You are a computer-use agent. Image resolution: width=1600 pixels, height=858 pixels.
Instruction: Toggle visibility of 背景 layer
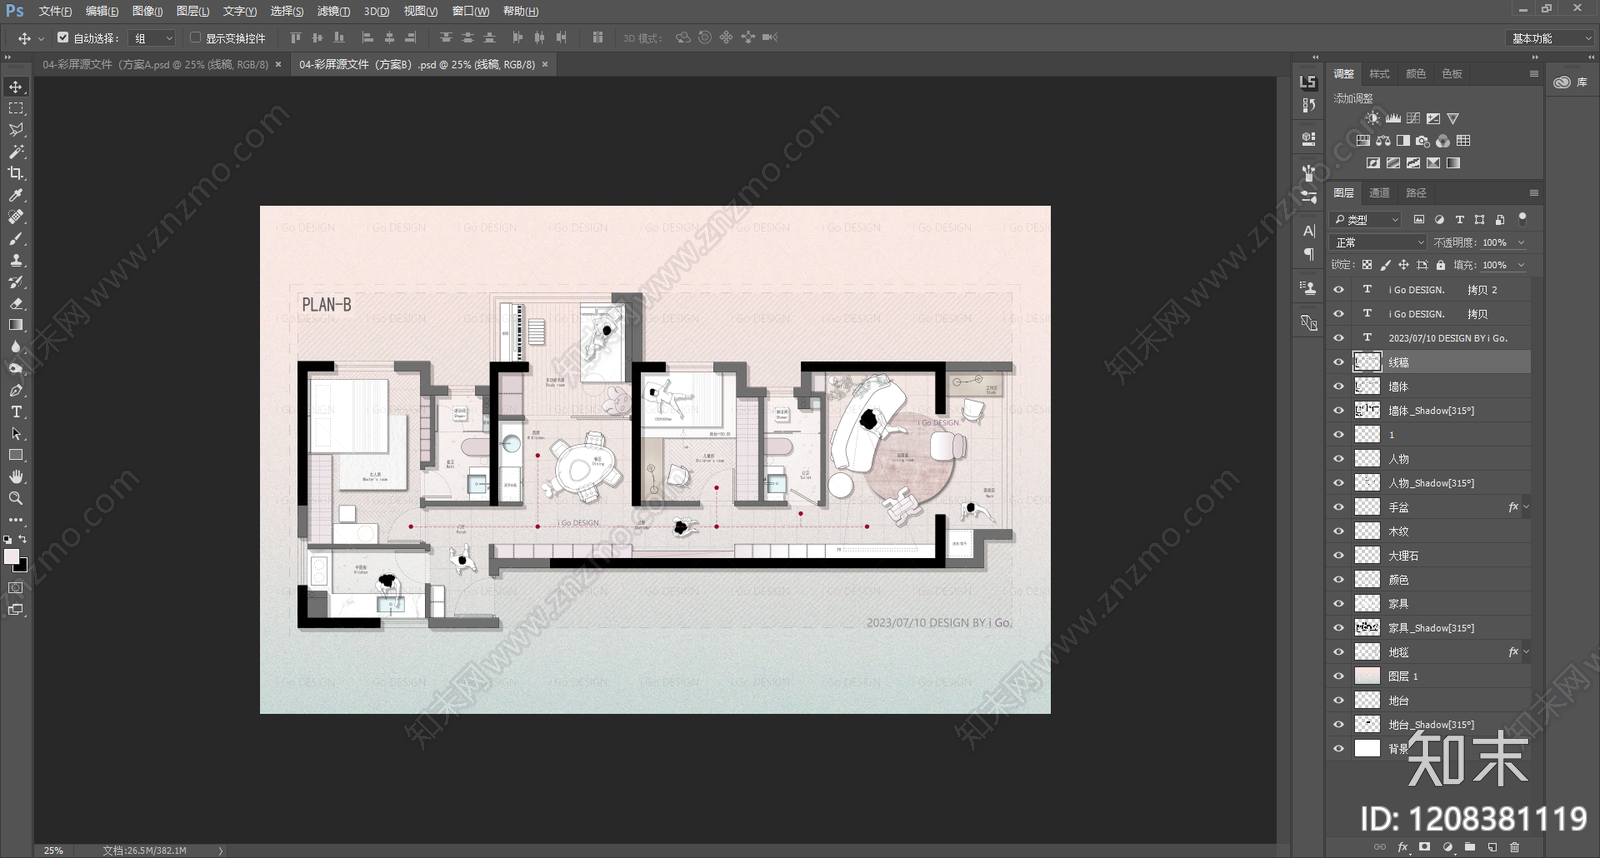1339,748
